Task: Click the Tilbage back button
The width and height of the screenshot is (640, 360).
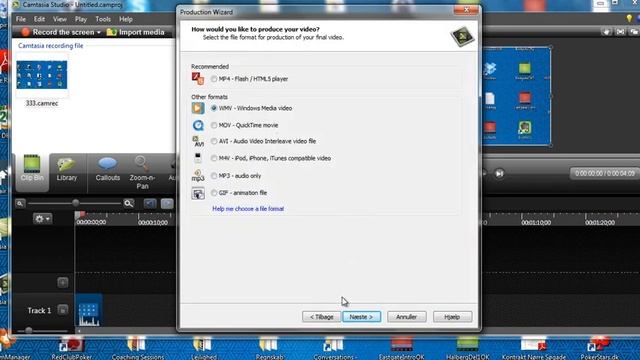Action: [321, 317]
